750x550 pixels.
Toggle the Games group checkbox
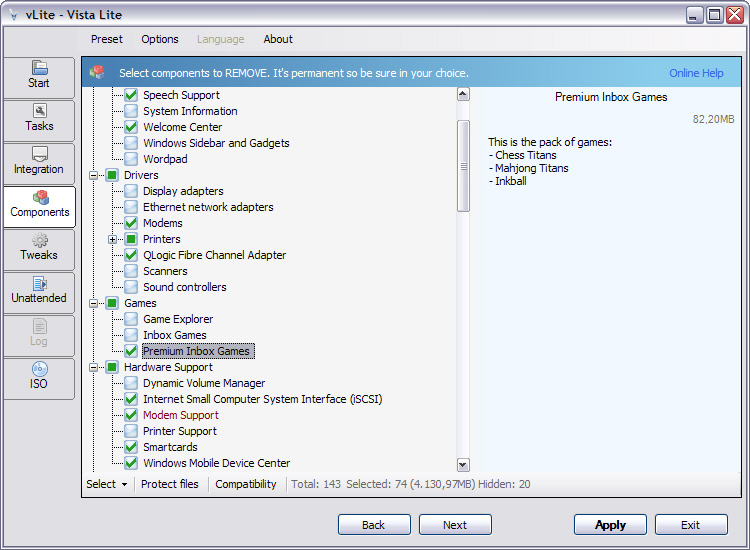click(112, 303)
